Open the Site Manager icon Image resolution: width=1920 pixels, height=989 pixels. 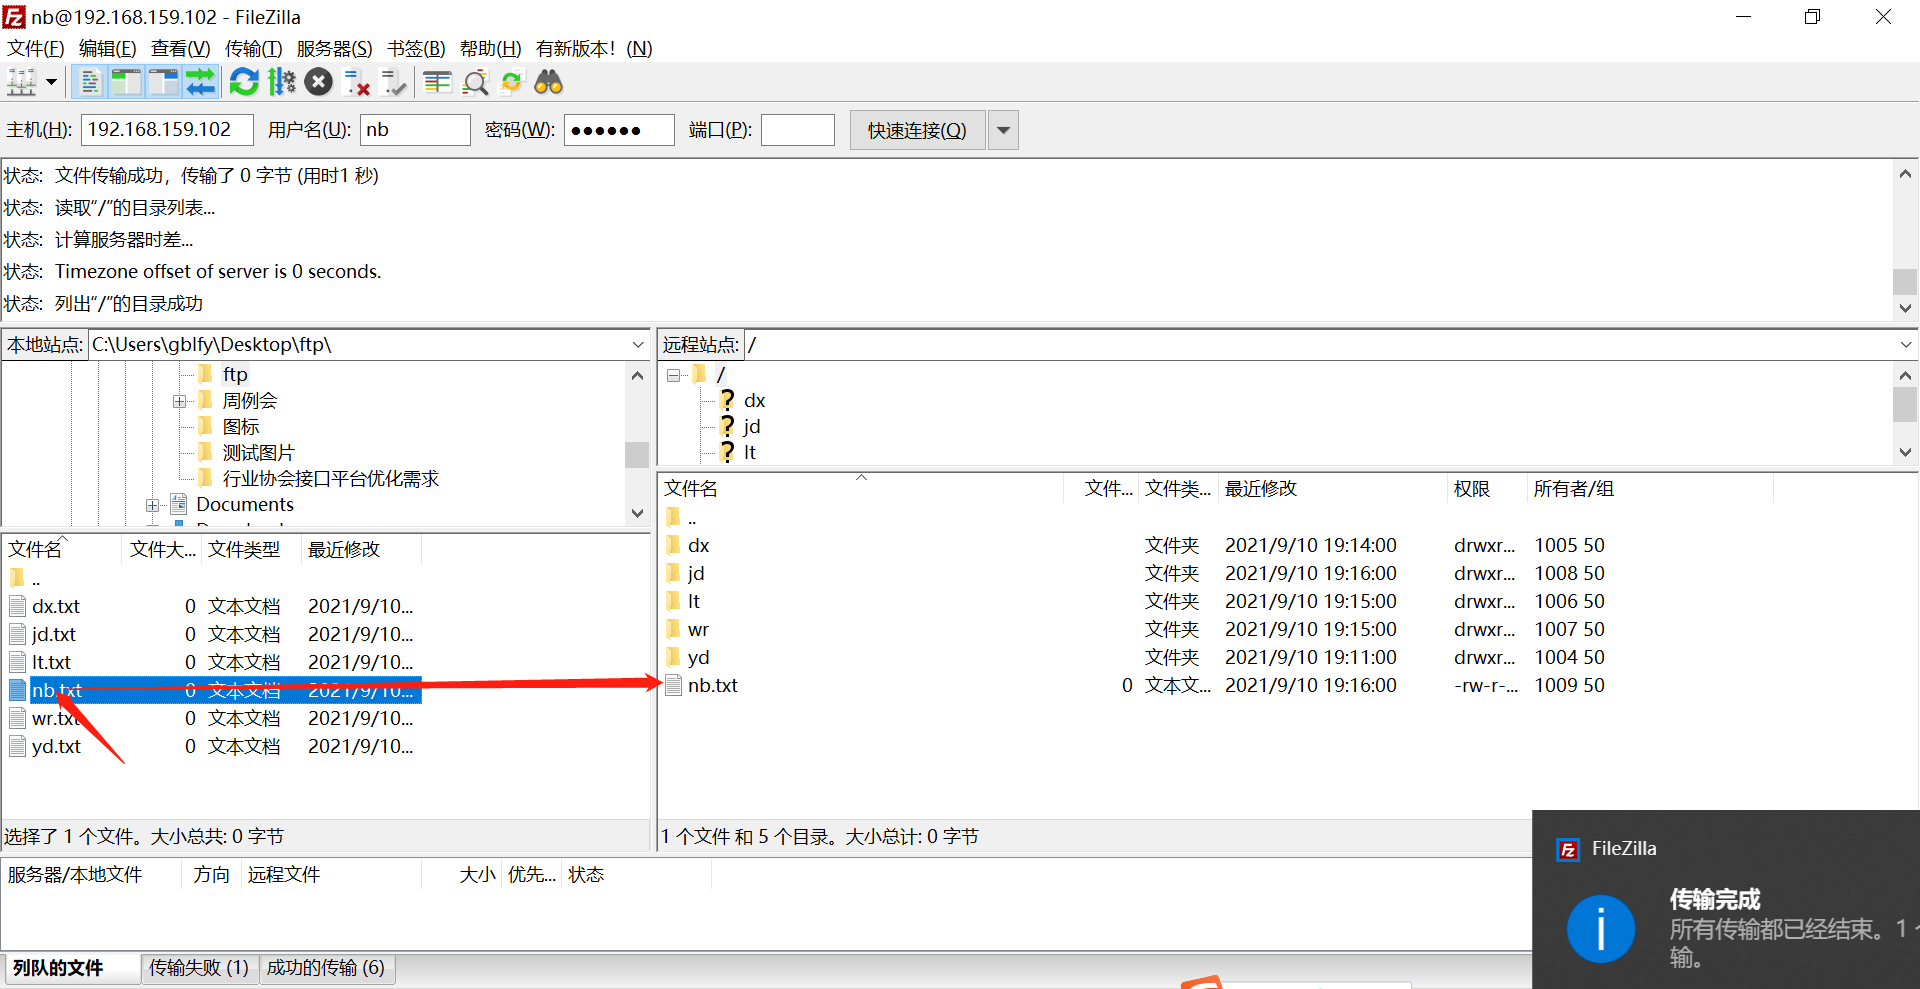click(22, 82)
